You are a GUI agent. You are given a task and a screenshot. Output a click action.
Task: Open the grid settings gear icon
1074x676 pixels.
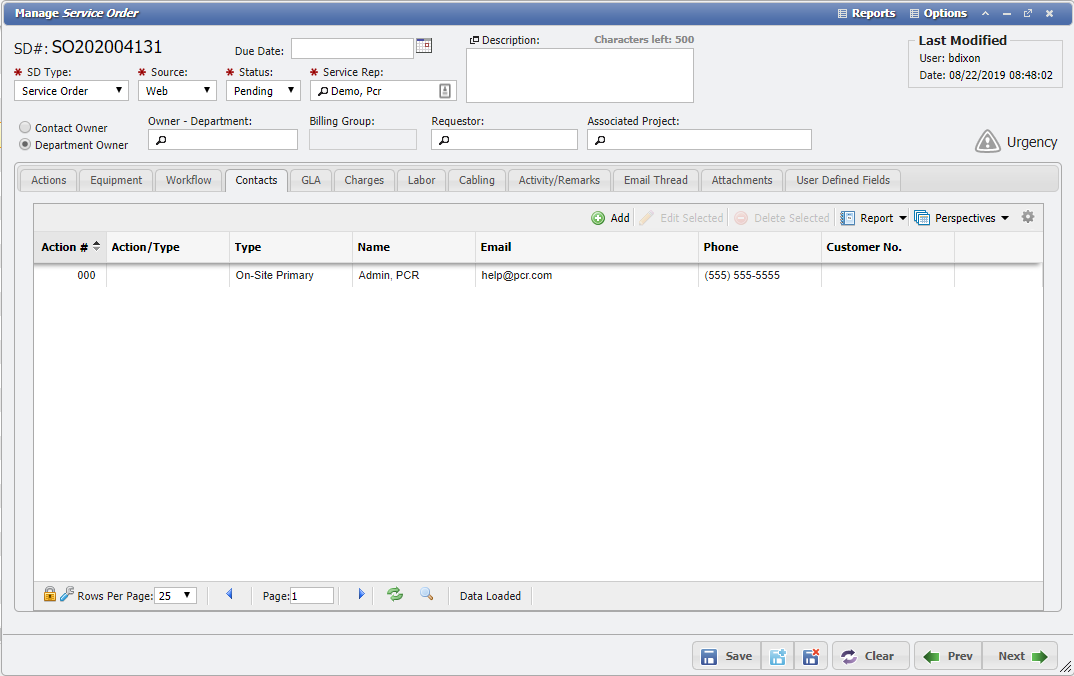point(1028,216)
